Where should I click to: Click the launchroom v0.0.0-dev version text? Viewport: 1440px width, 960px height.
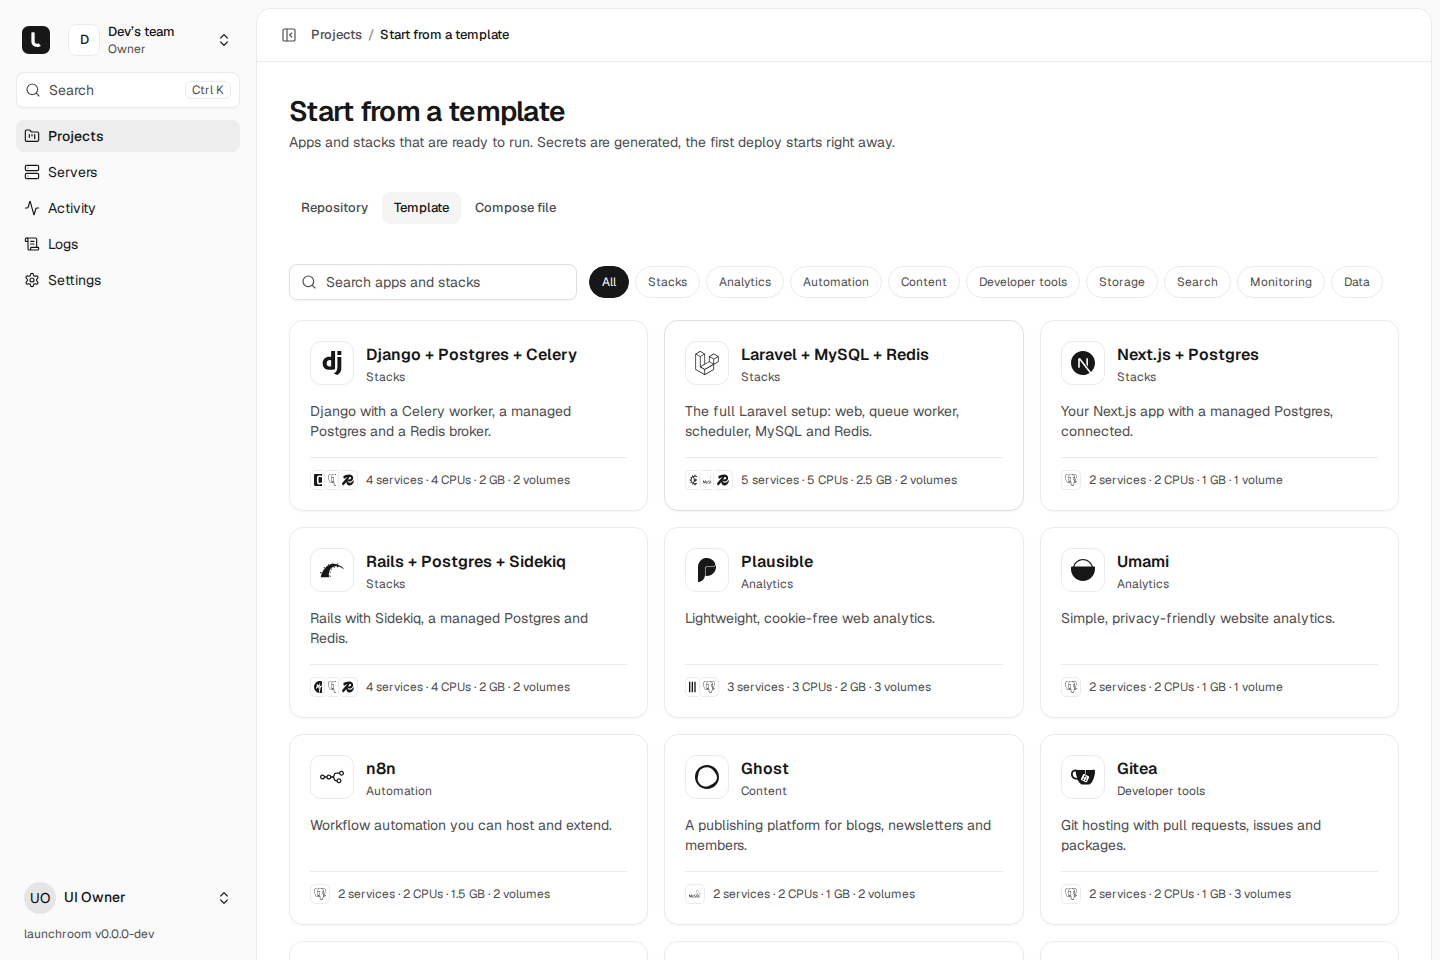pos(89,934)
